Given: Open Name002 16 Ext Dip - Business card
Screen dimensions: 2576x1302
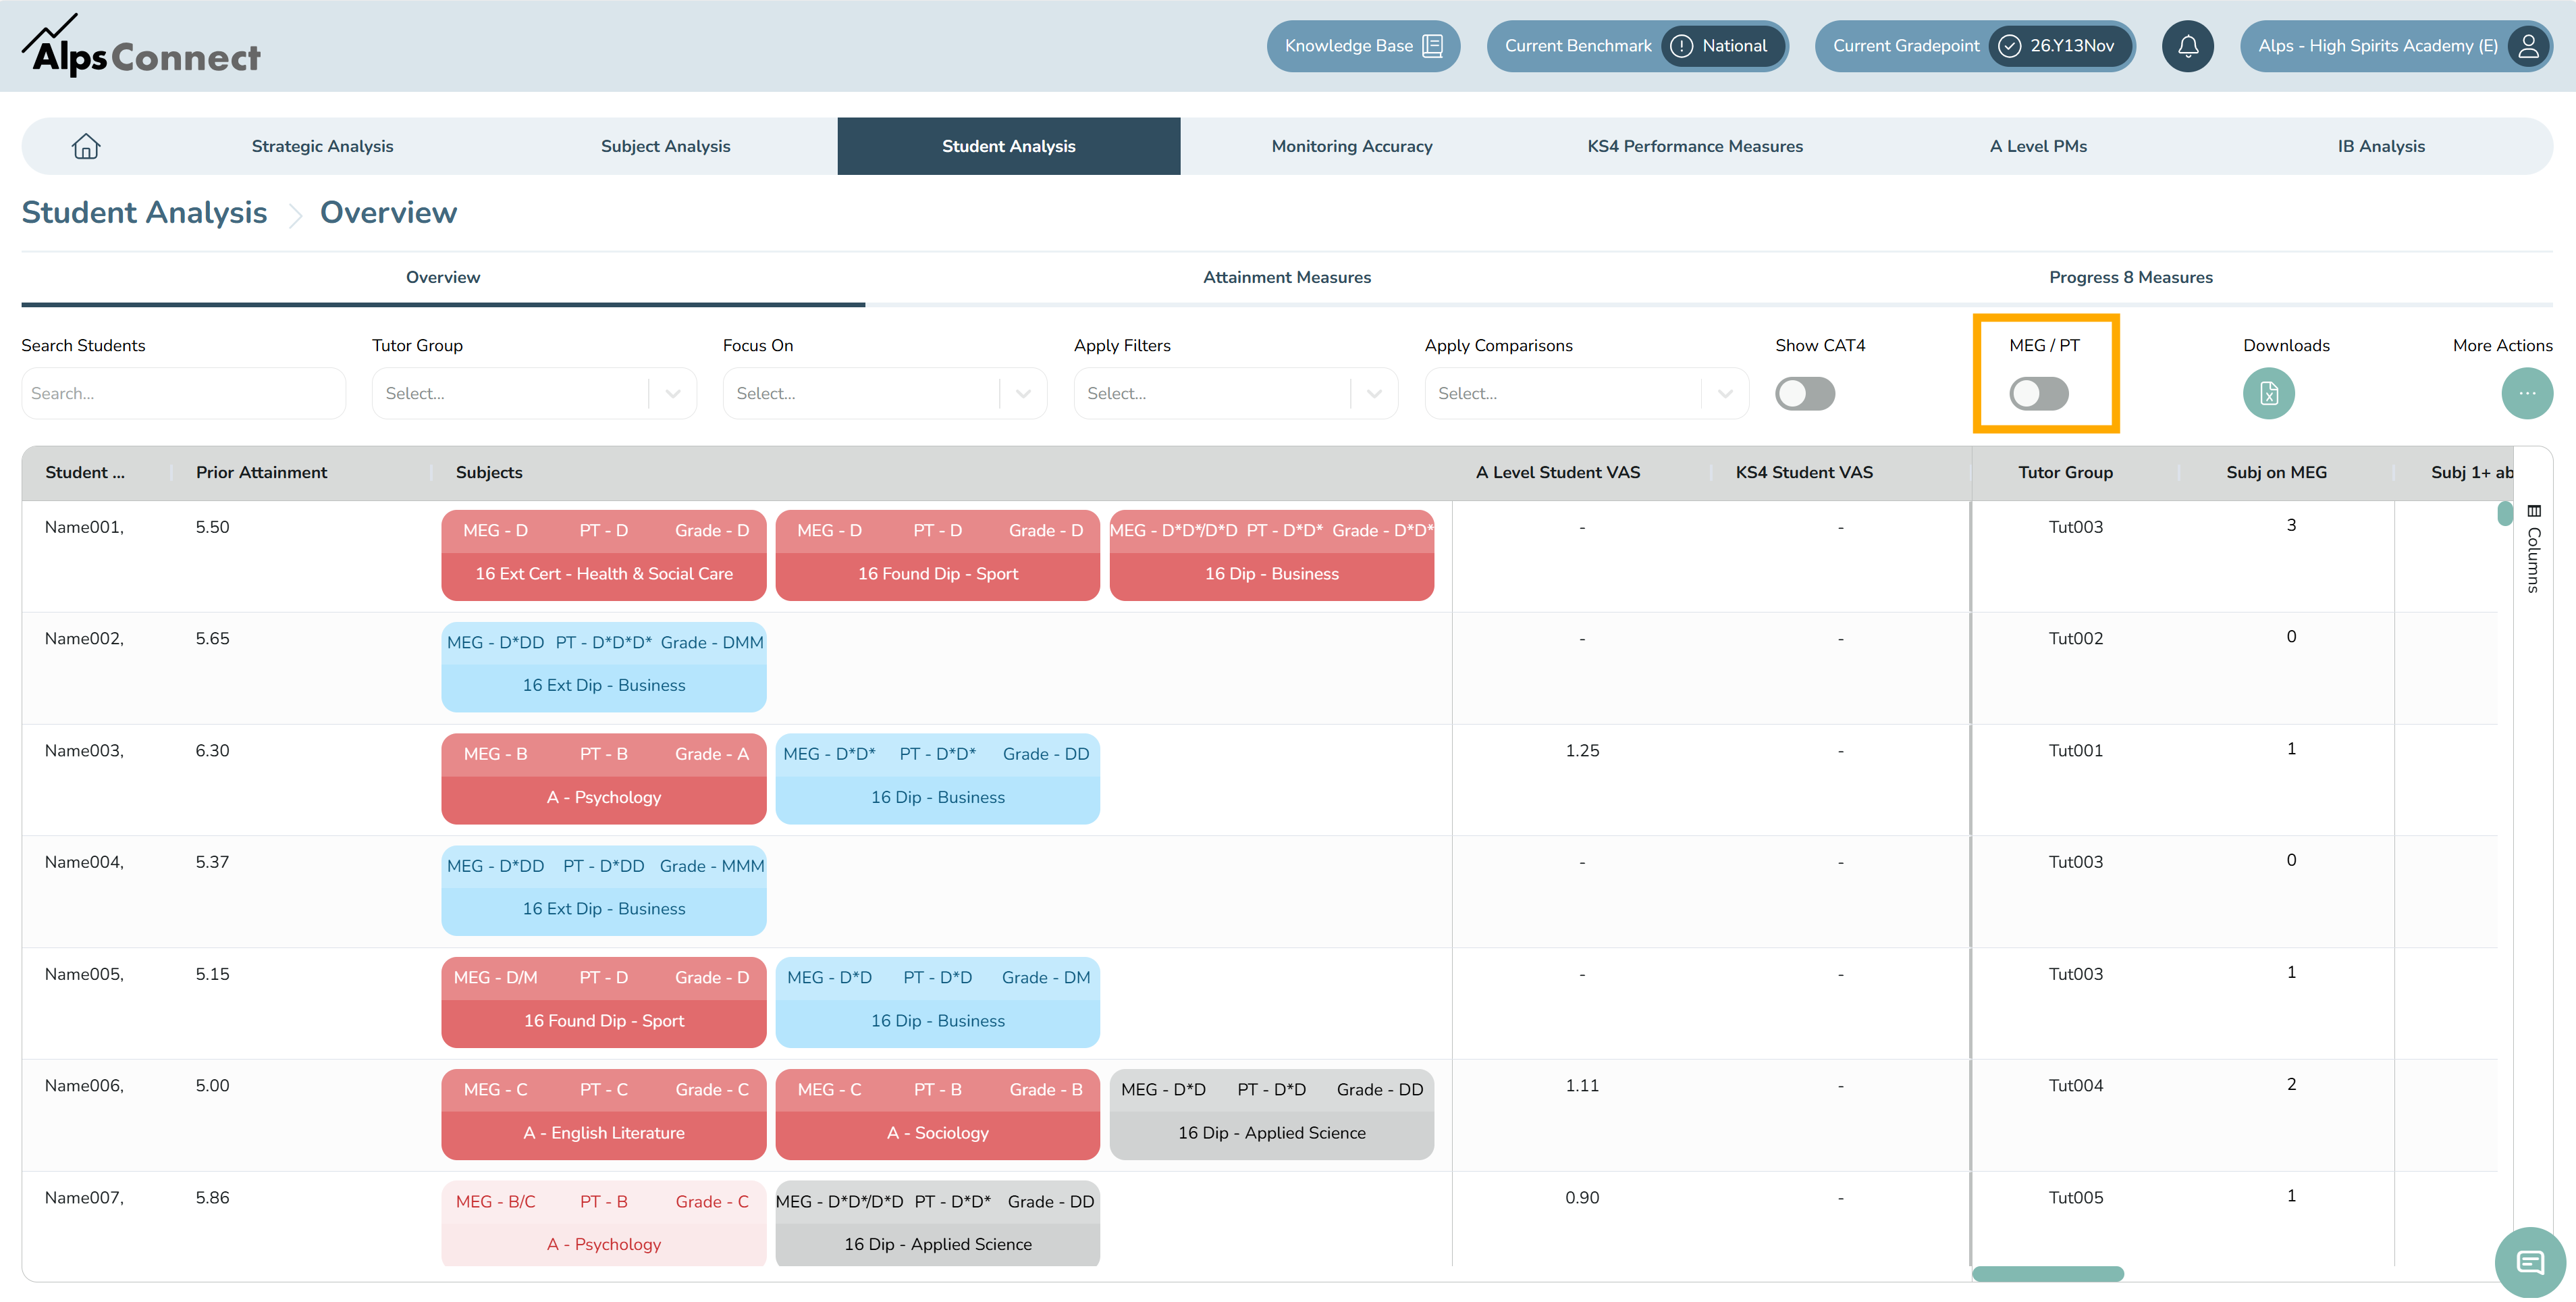Looking at the screenshot, I should coord(604,668).
